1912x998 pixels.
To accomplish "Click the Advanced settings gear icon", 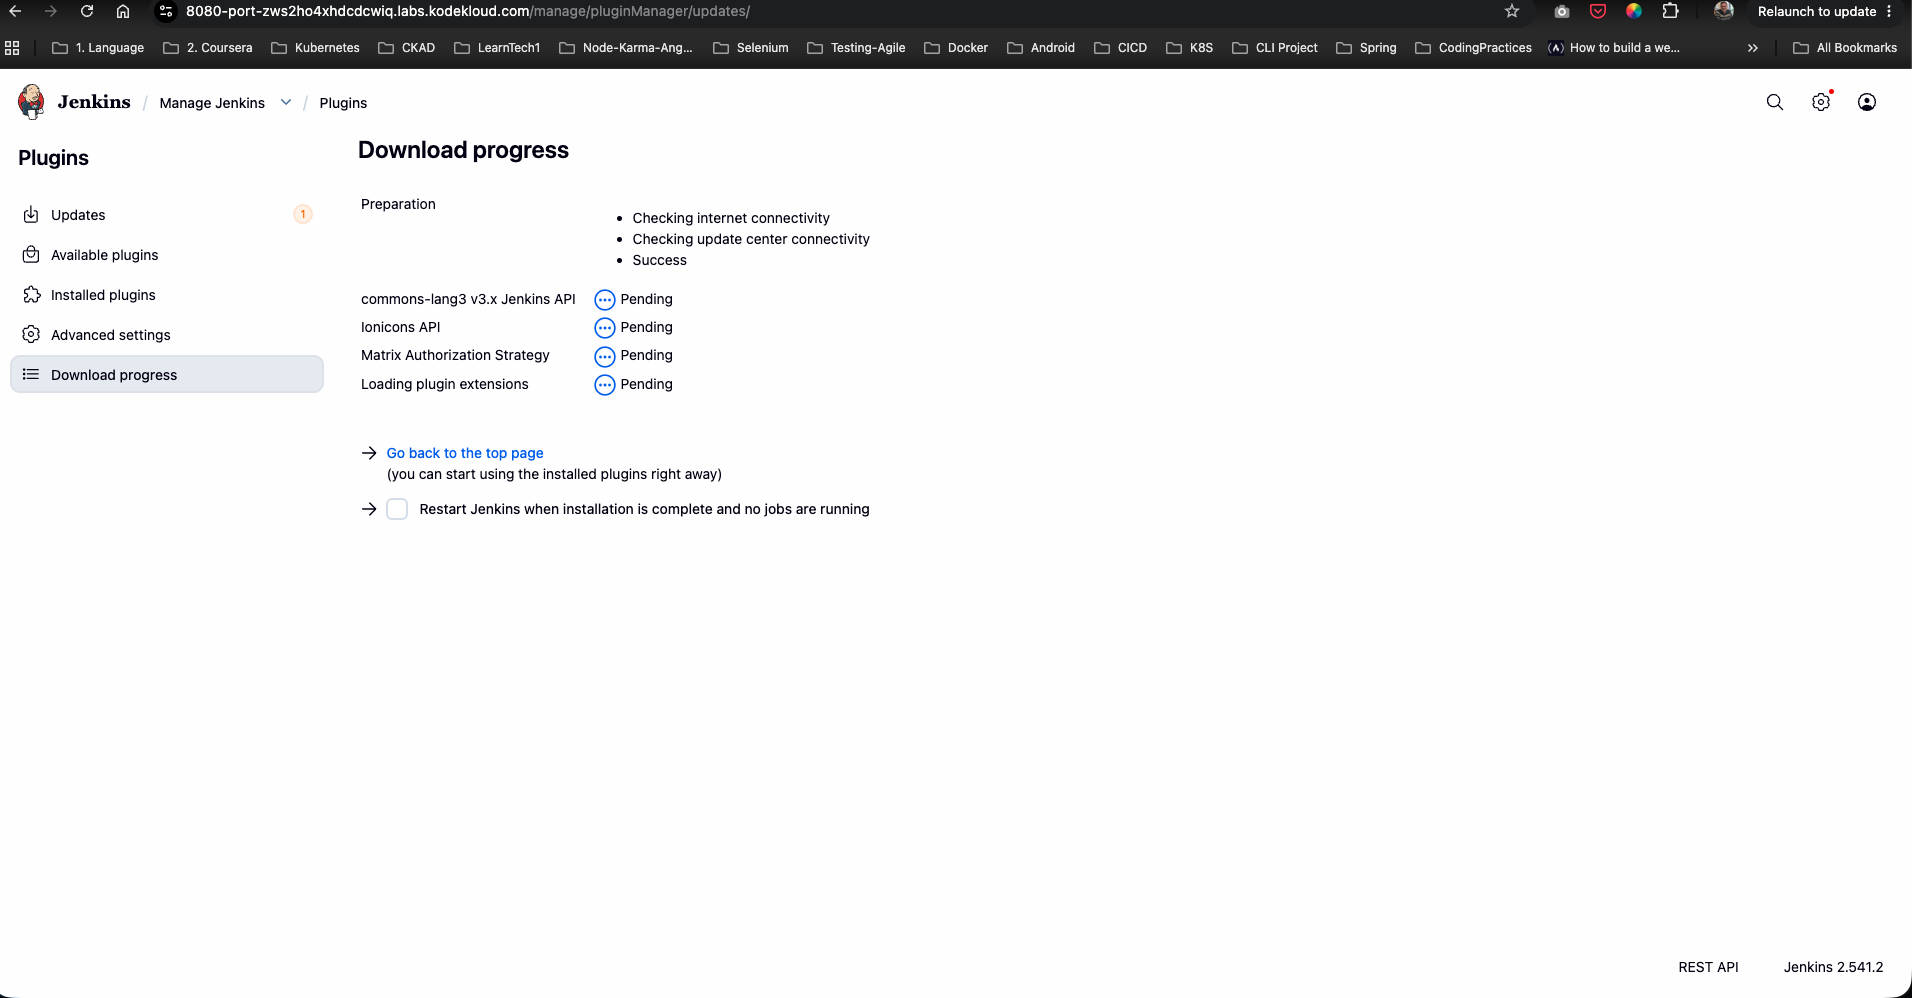I will click(31, 335).
